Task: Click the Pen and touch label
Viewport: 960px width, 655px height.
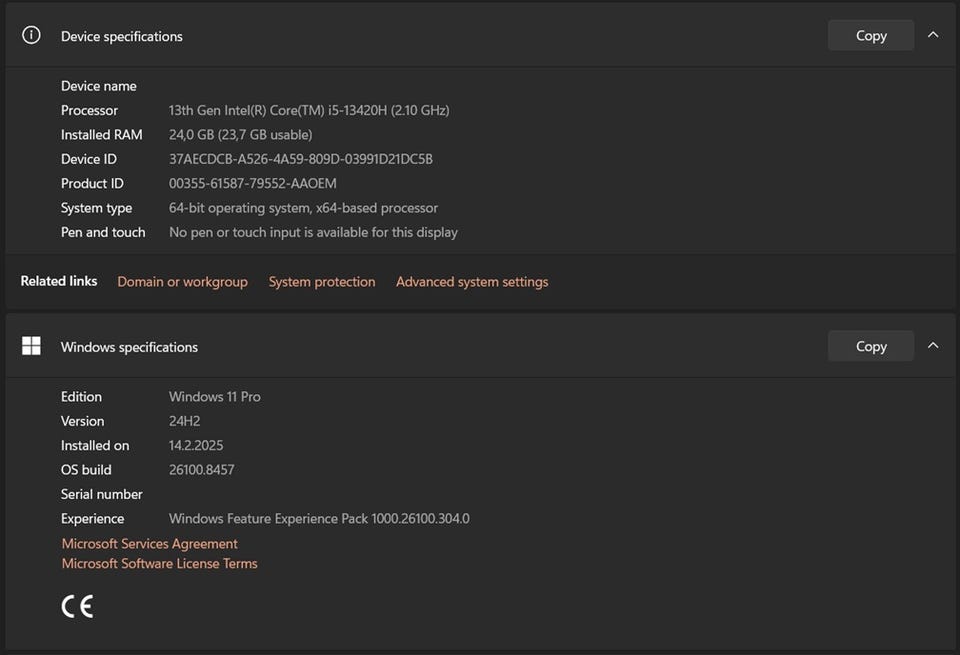Action: click(x=103, y=232)
